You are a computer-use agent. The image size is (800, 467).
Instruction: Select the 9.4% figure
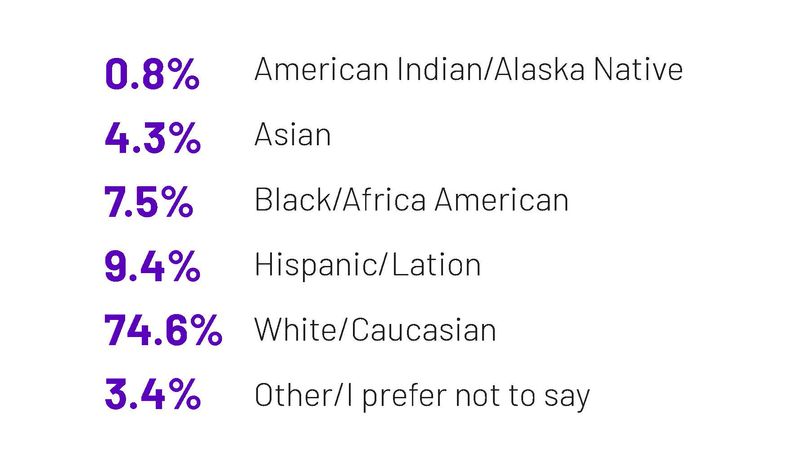(152, 266)
